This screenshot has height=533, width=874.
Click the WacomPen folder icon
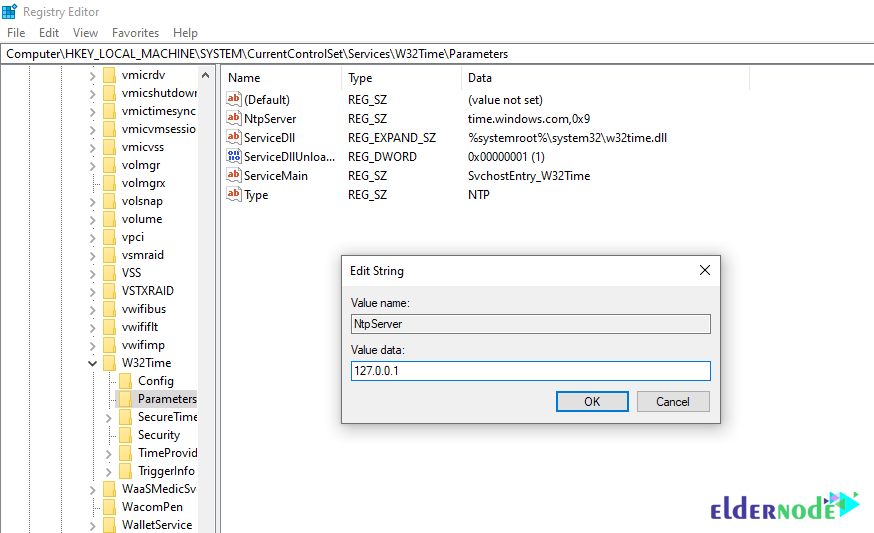[x=110, y=507]
